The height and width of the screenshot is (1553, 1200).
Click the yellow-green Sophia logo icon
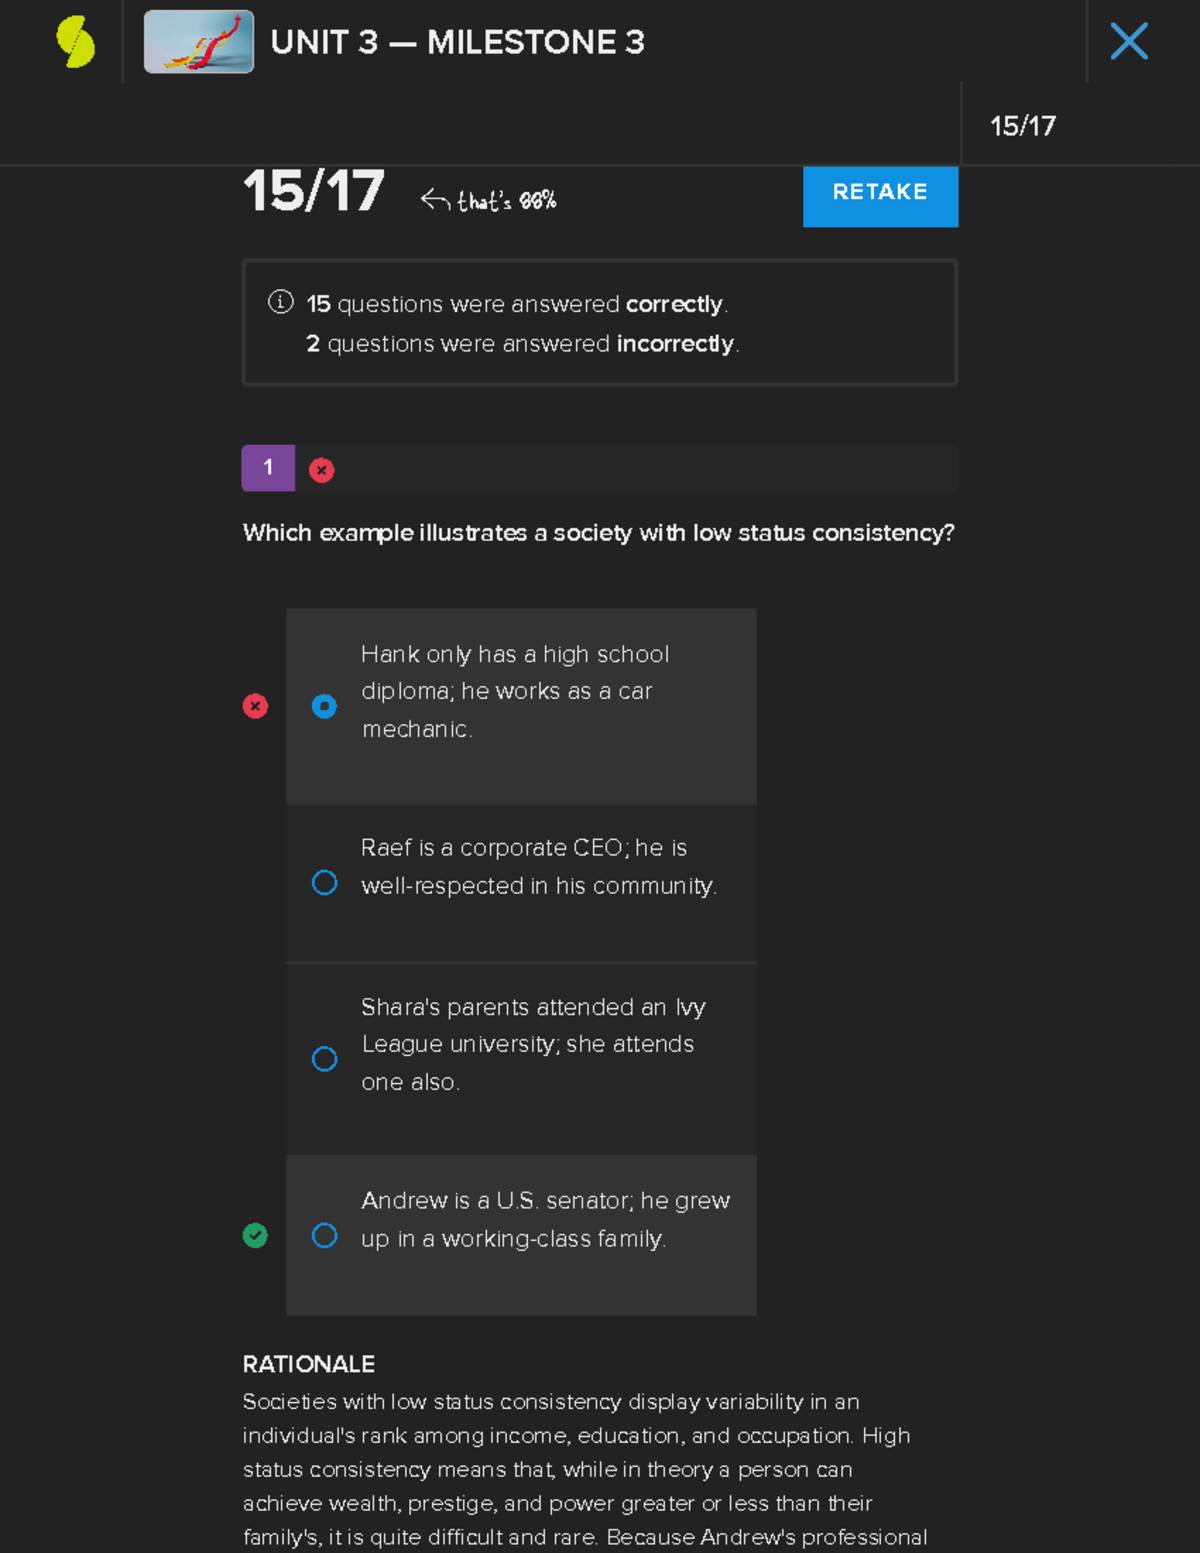pos(76,42)
